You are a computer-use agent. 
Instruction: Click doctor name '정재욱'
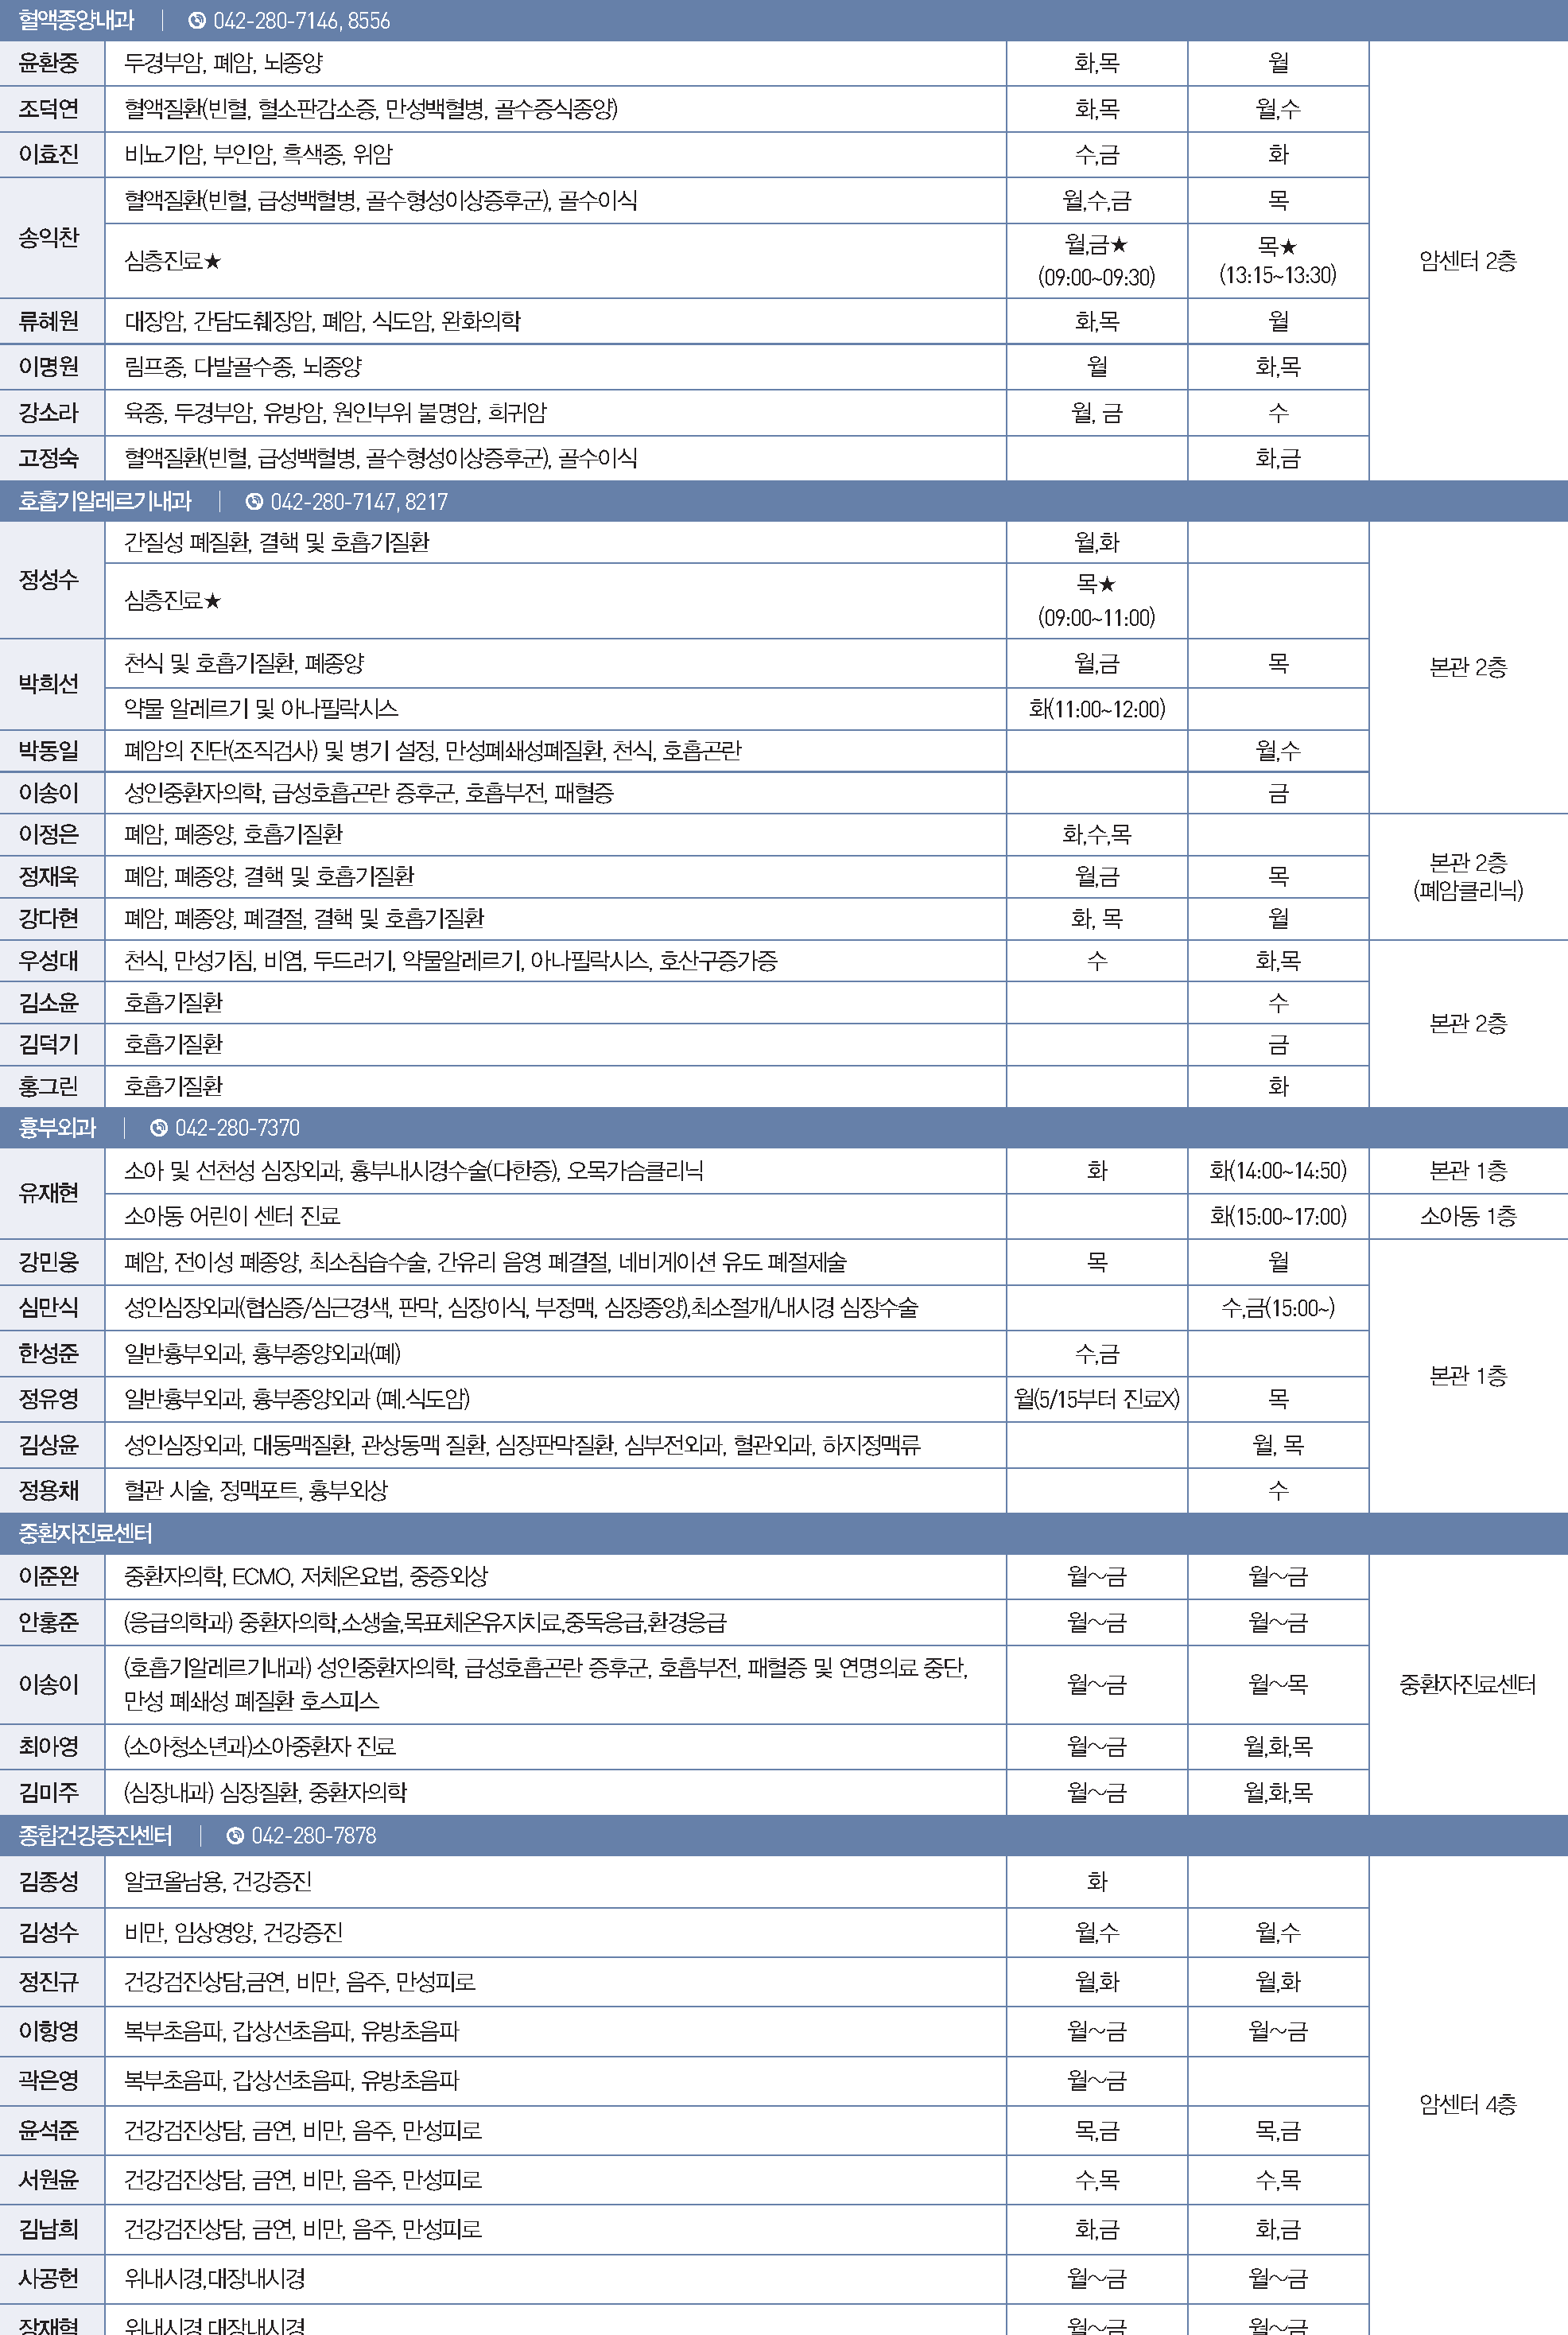(48, 877)
